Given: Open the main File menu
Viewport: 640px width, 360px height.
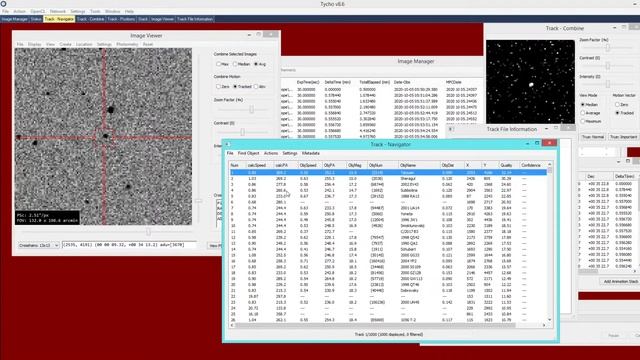Looking at the screenshot, I should coord(5,11).
